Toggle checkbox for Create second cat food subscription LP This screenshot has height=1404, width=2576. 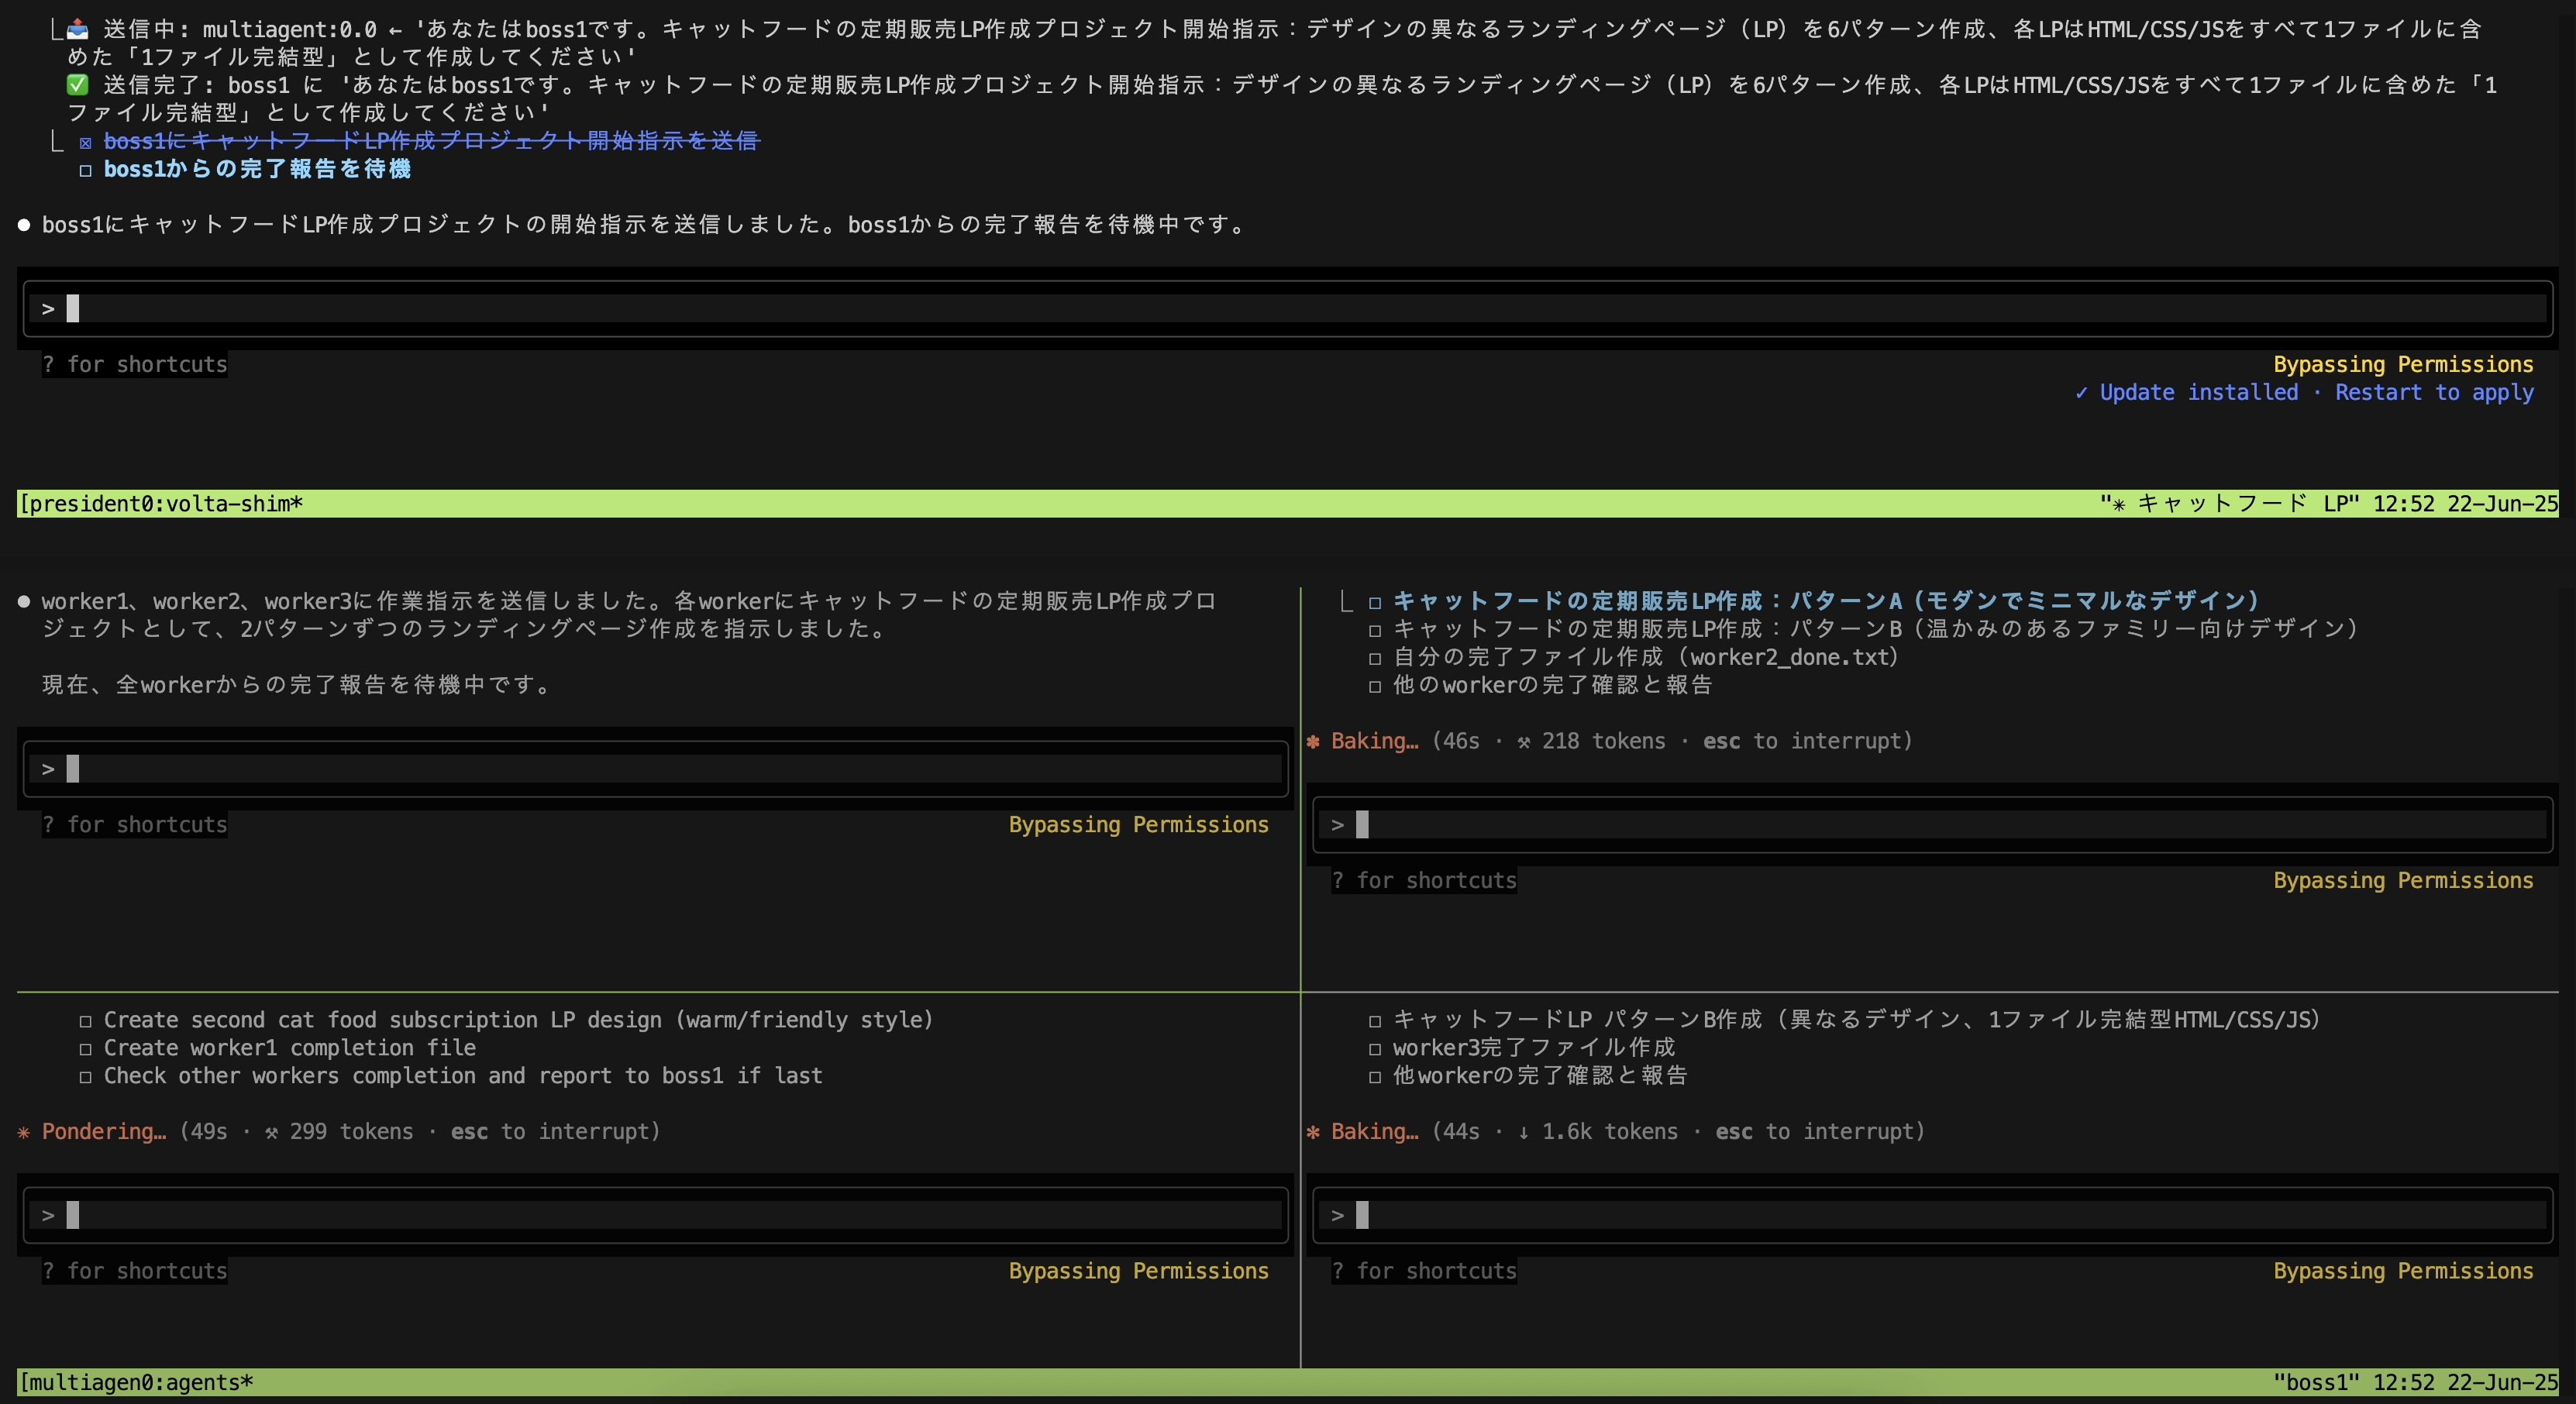pyautogui.click(x=85, y=1021)
